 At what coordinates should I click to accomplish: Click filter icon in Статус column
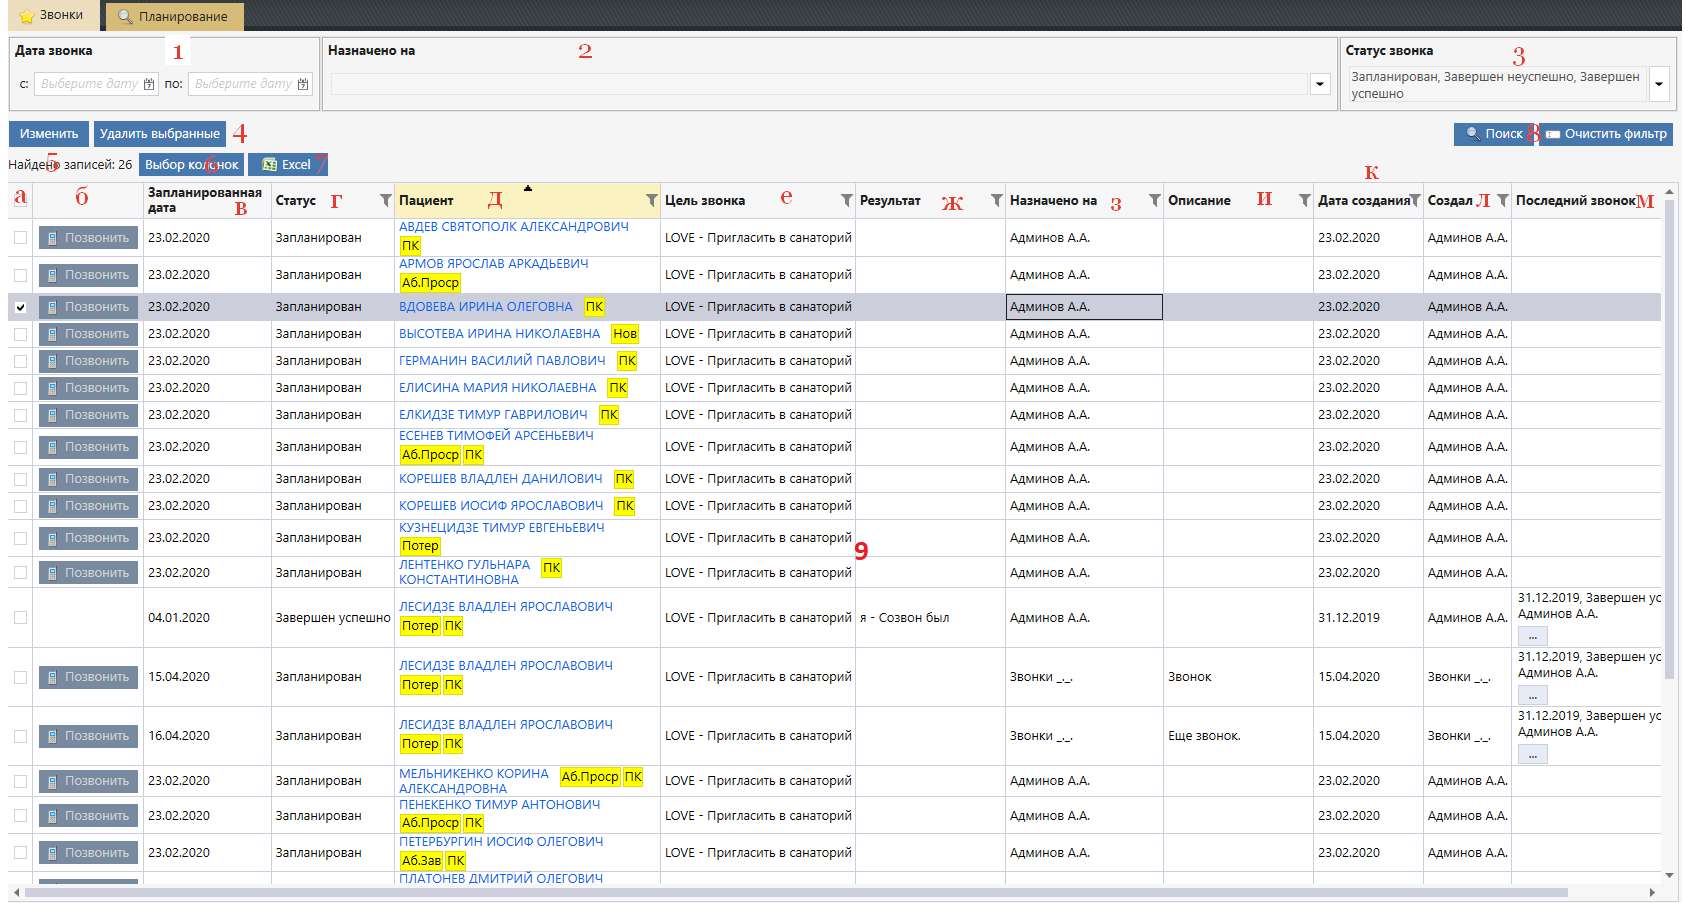tap(386, 201)
